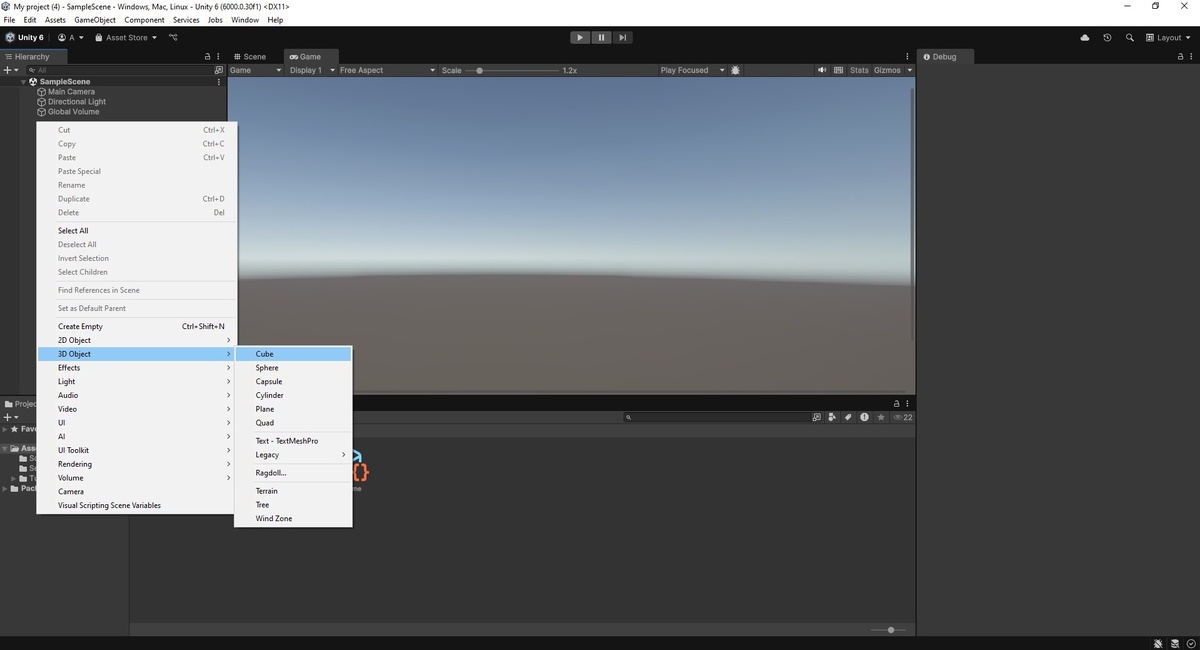Click Project filter by import log type icon
1200x650 pixels.
[864, 417]
